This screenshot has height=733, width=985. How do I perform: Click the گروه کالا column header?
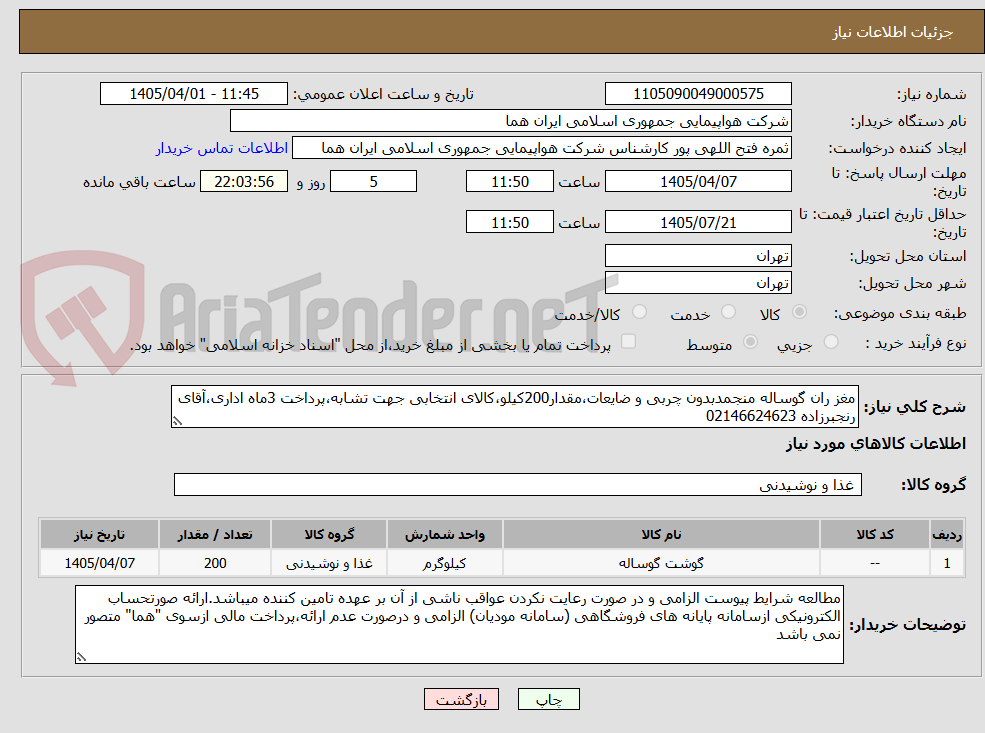click(329, 535)
